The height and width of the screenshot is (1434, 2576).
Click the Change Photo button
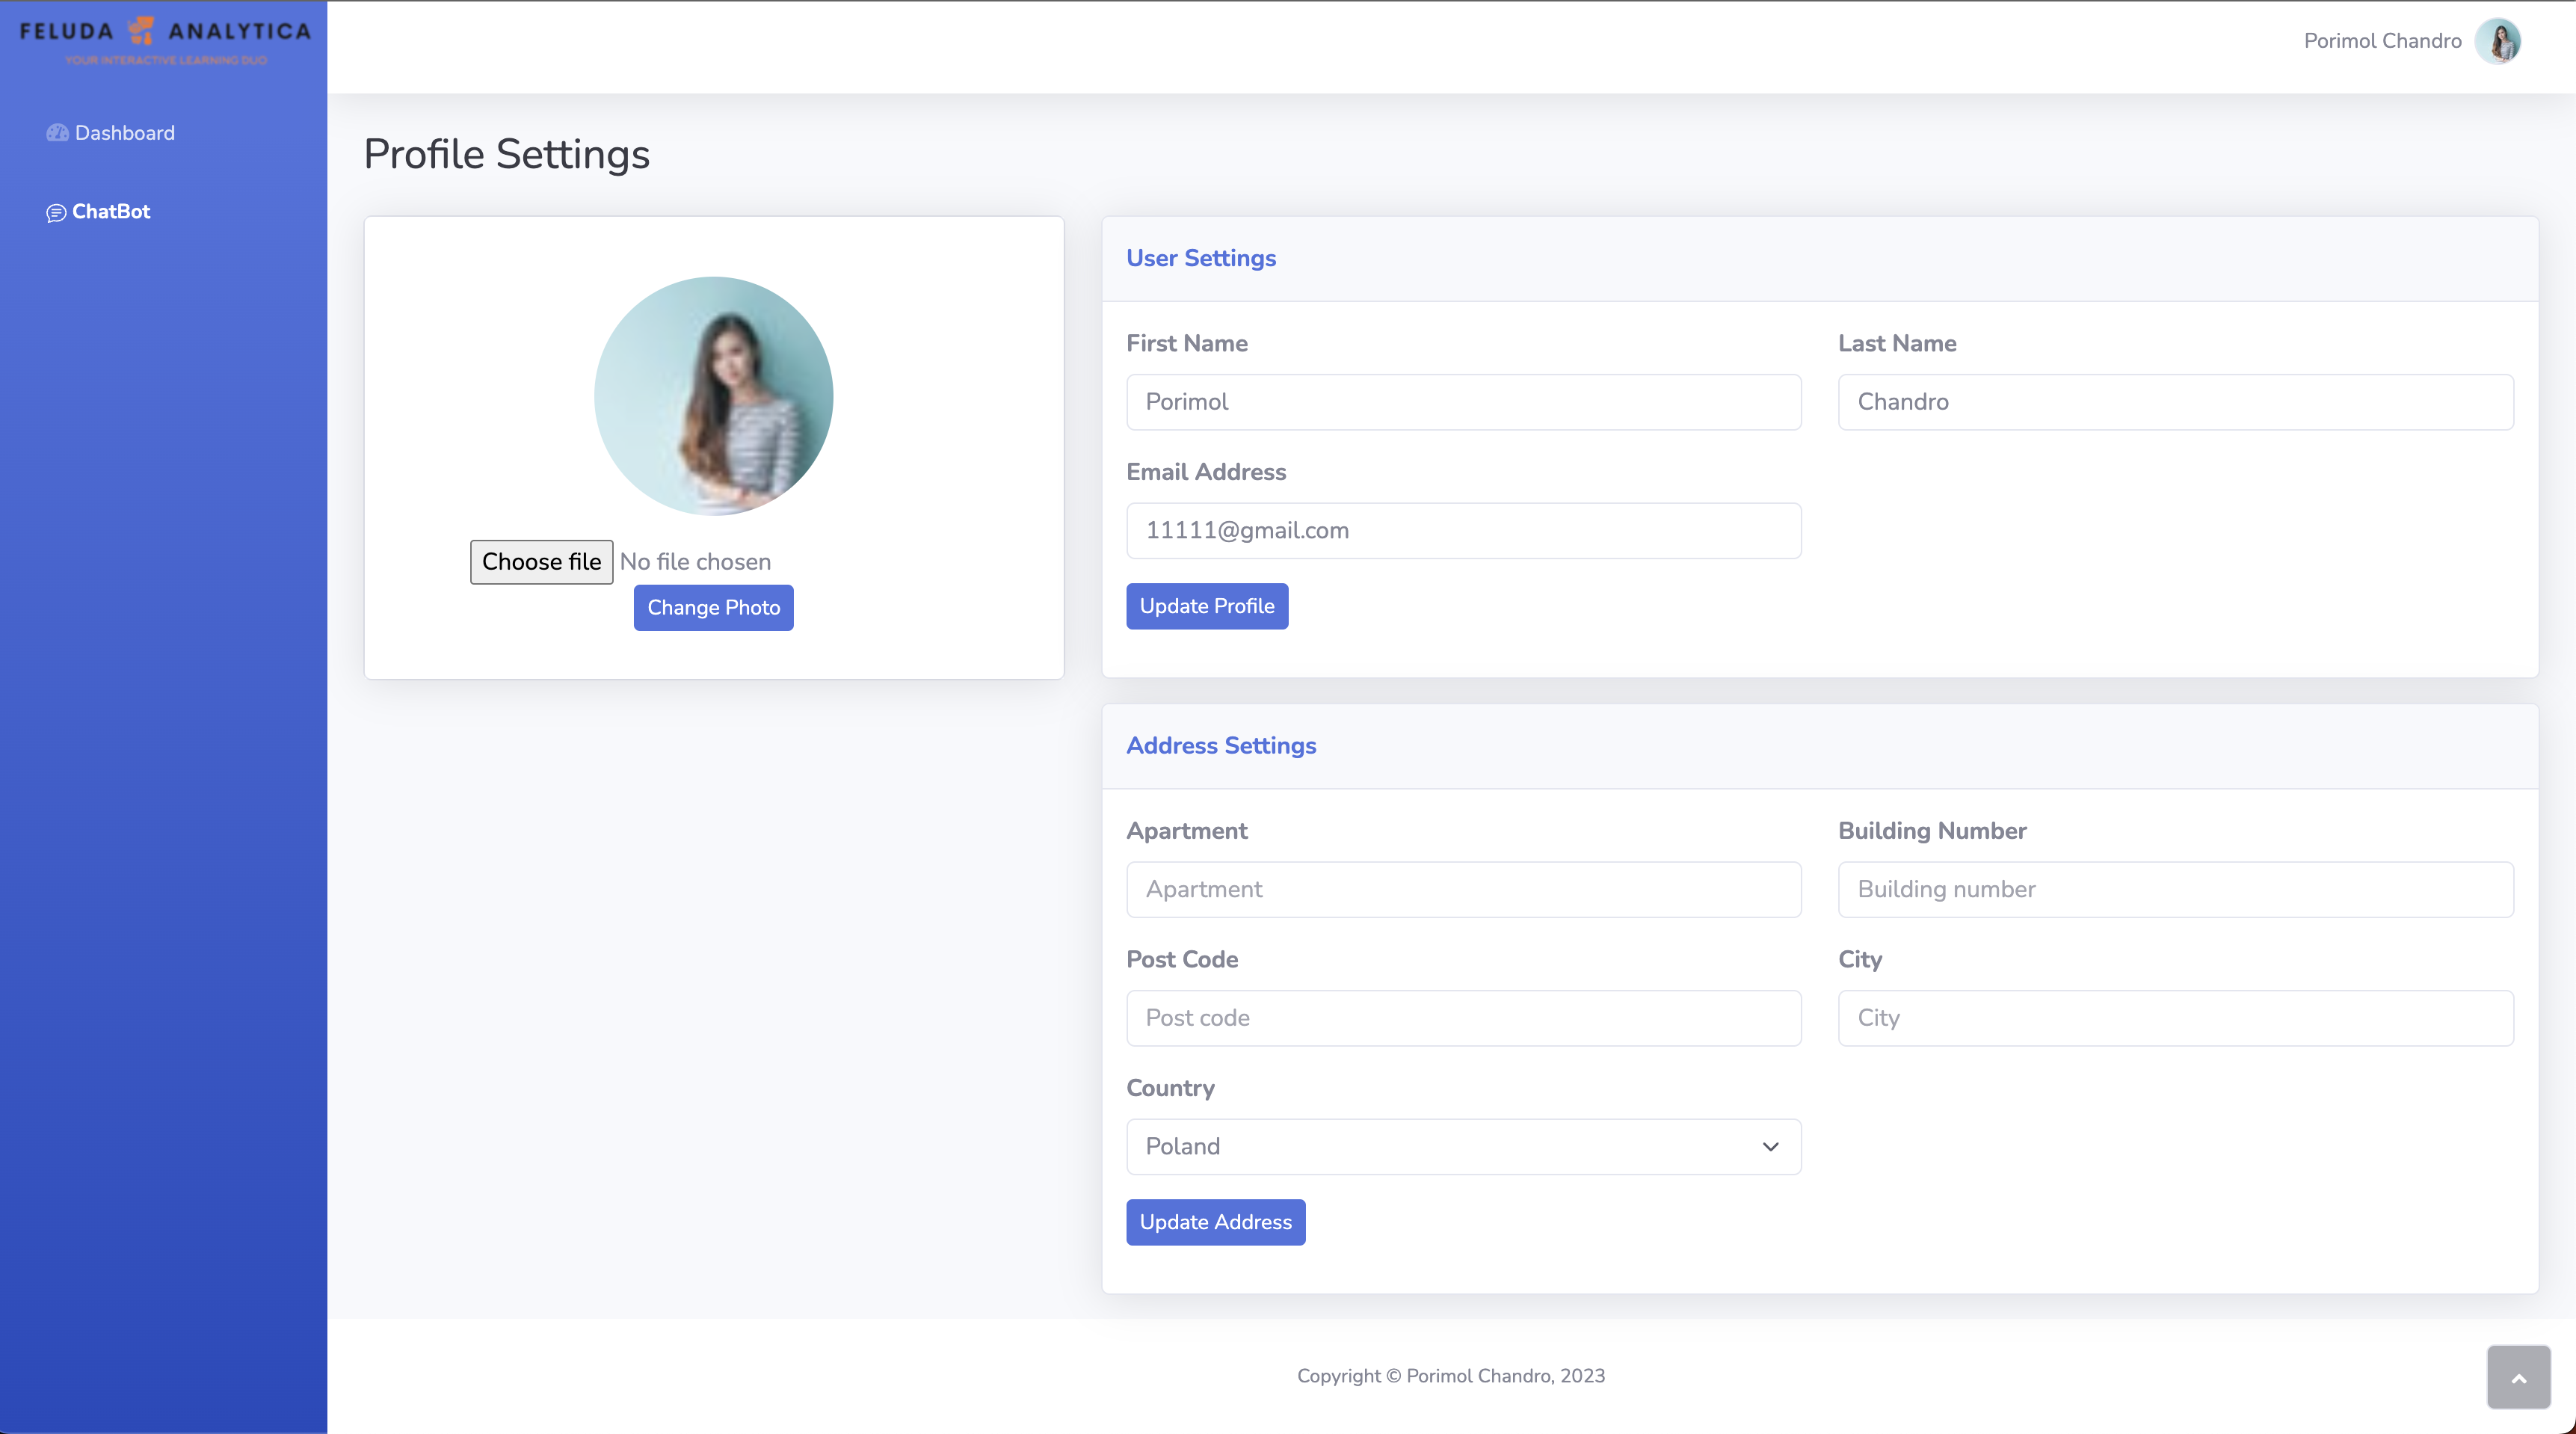pos(713,608)
